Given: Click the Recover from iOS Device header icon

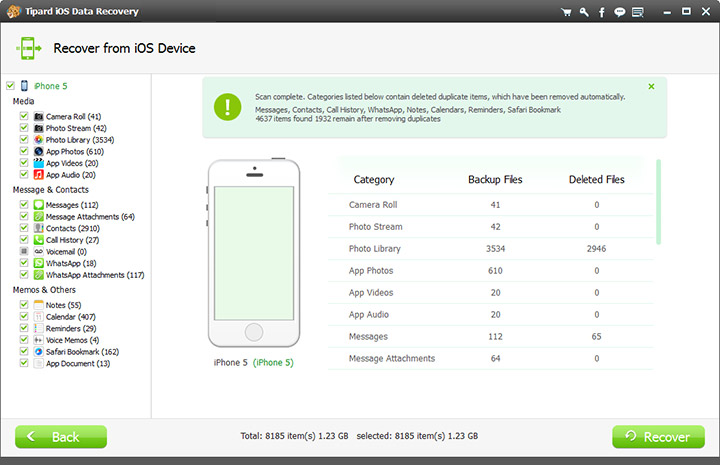Looking at the screenshot, I should (28, 48).
